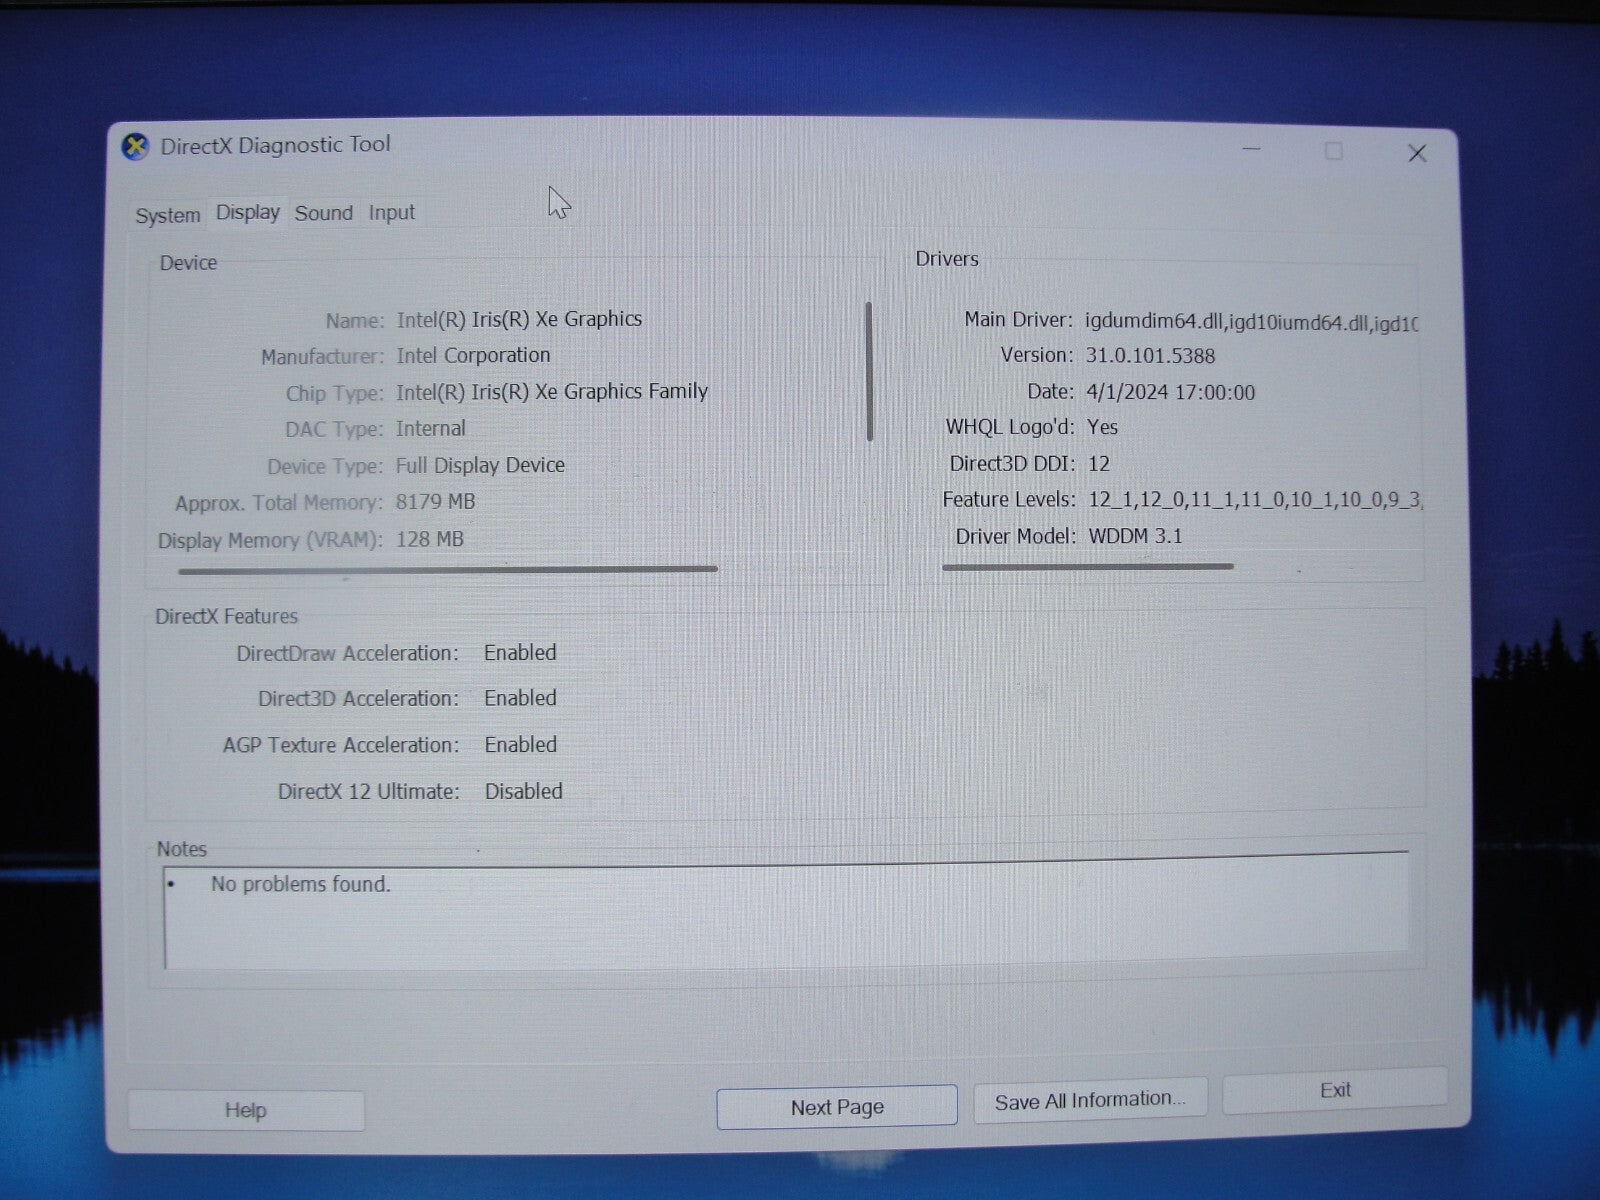The image size is (1600, 1200).
Task: Click the driver version 31.0.101.5388 value
Action: pyautogui.click(x=1150, y=356)
